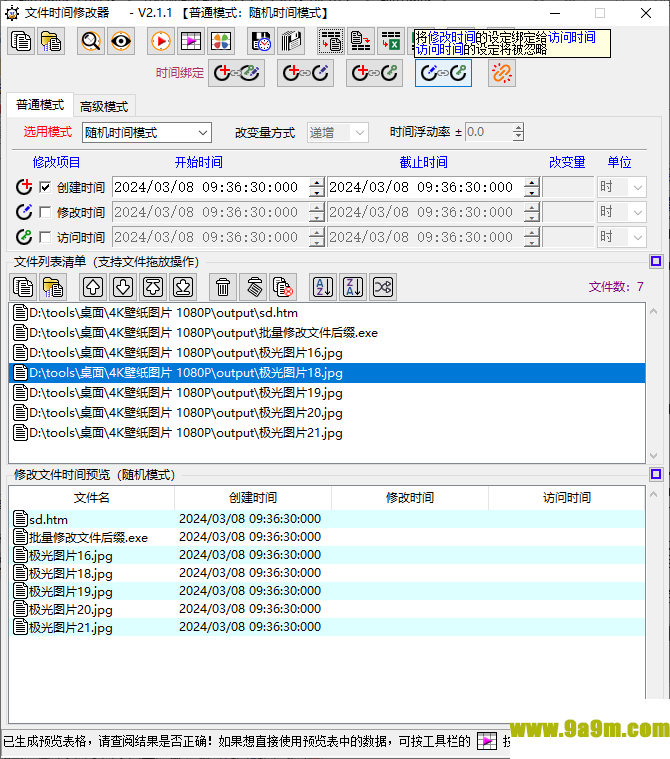Select 极光图片16.jpg path in file list

327,353
